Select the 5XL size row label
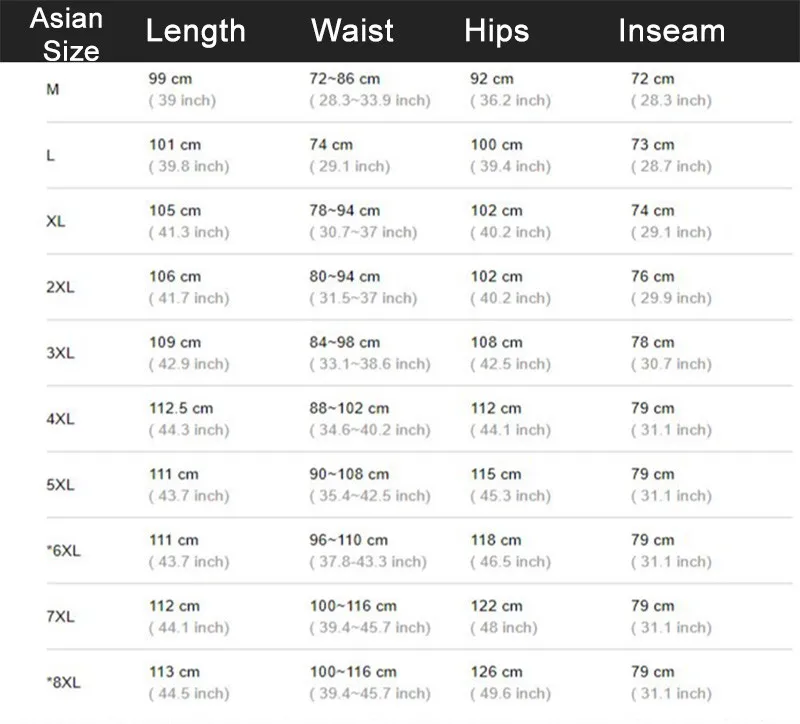The height and width of the screenshot is (724, 800). tap(60, 485)
